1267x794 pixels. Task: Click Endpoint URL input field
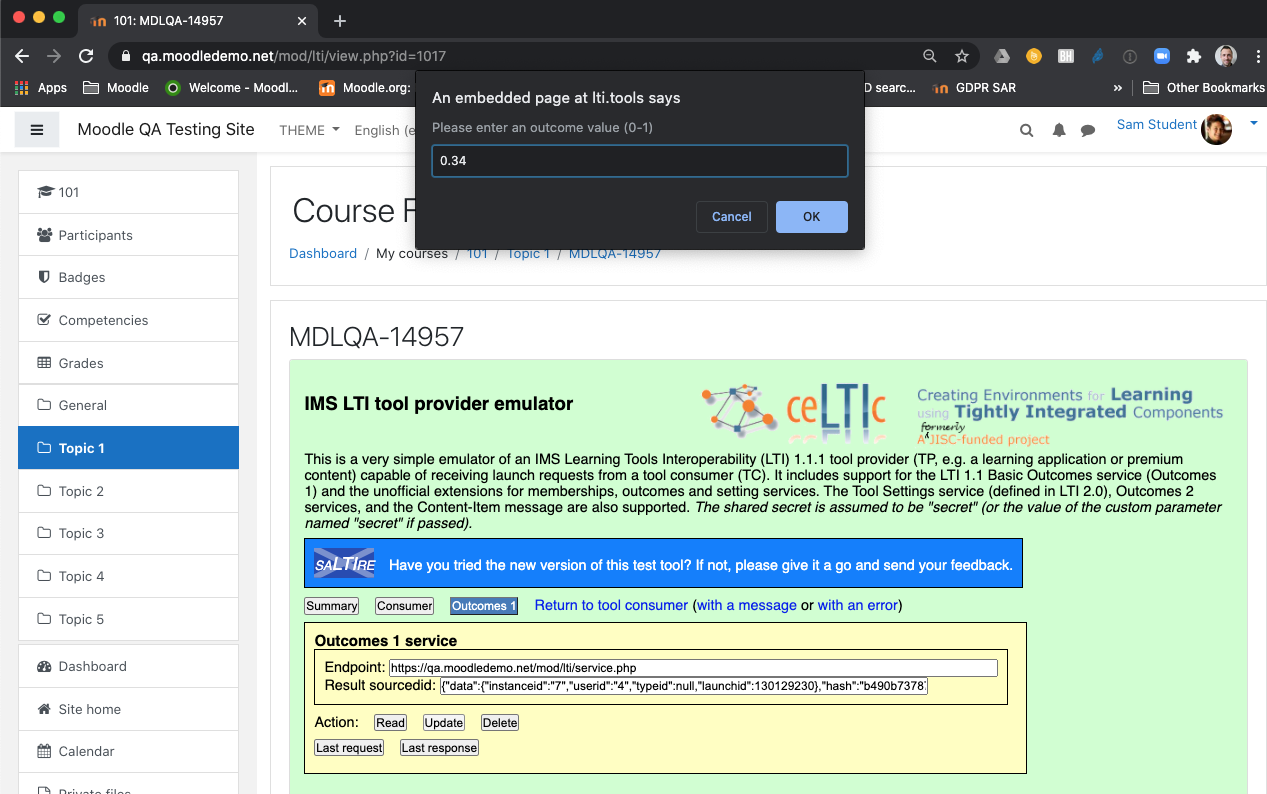(693, 668)
